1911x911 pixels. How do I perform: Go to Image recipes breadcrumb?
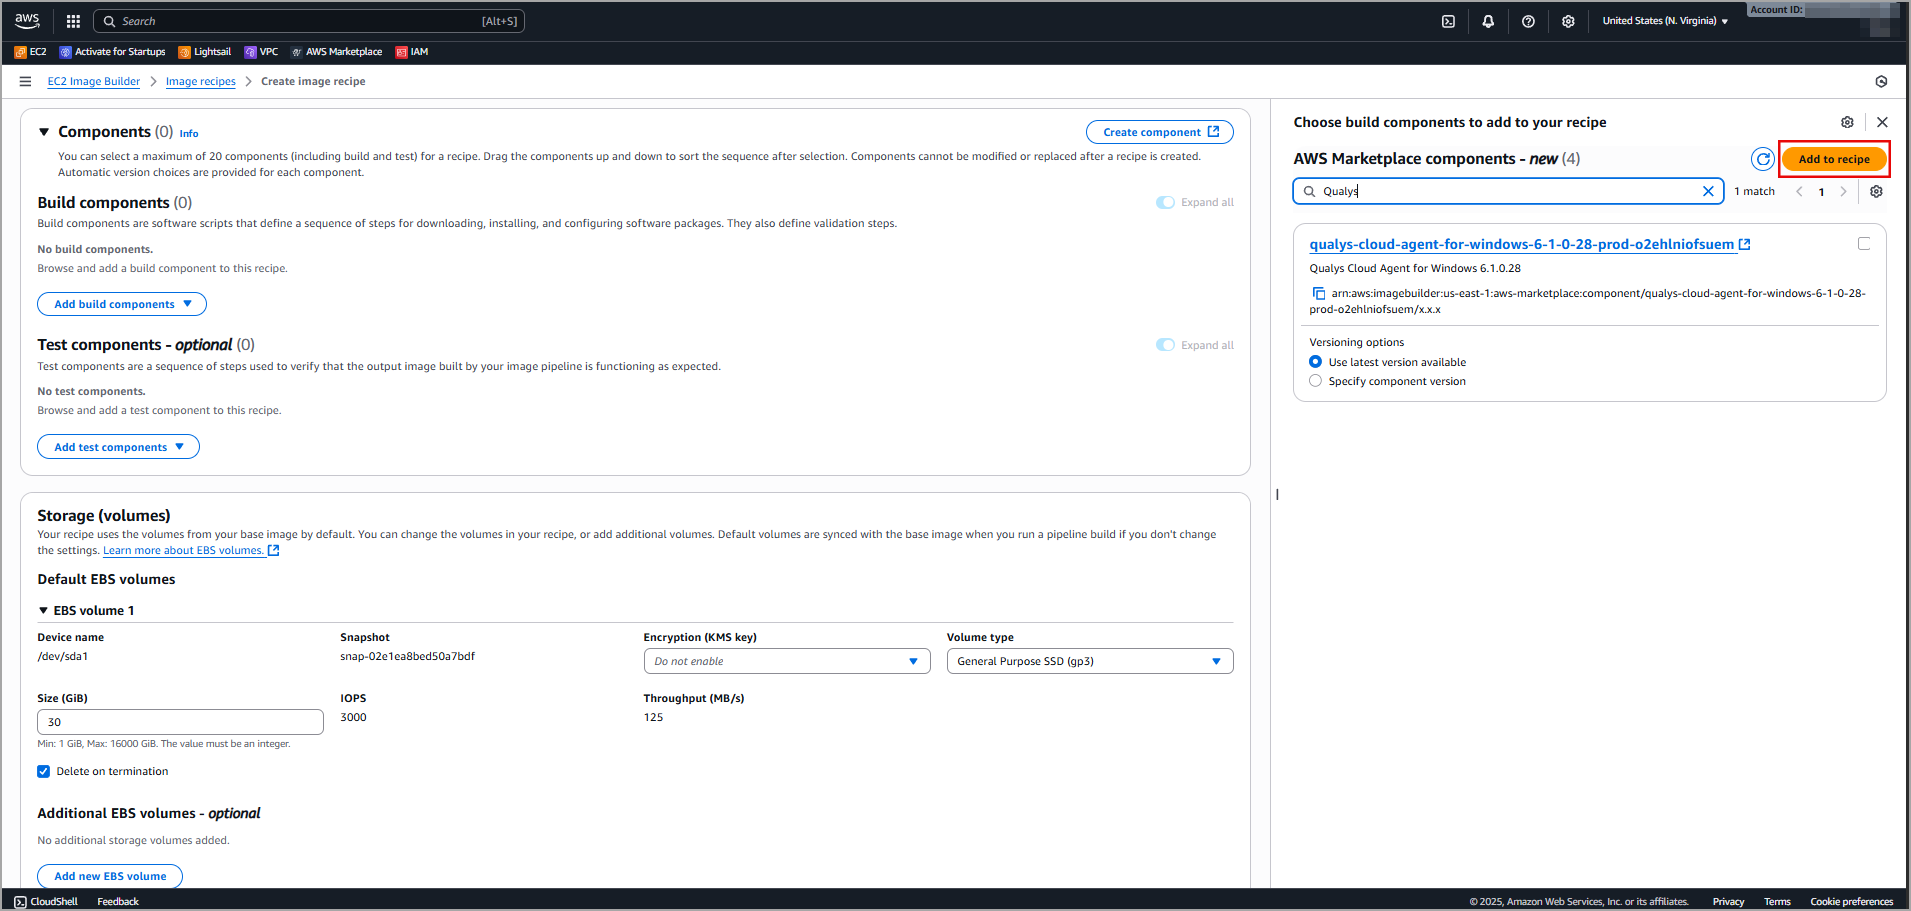click(x=200, y=82)
